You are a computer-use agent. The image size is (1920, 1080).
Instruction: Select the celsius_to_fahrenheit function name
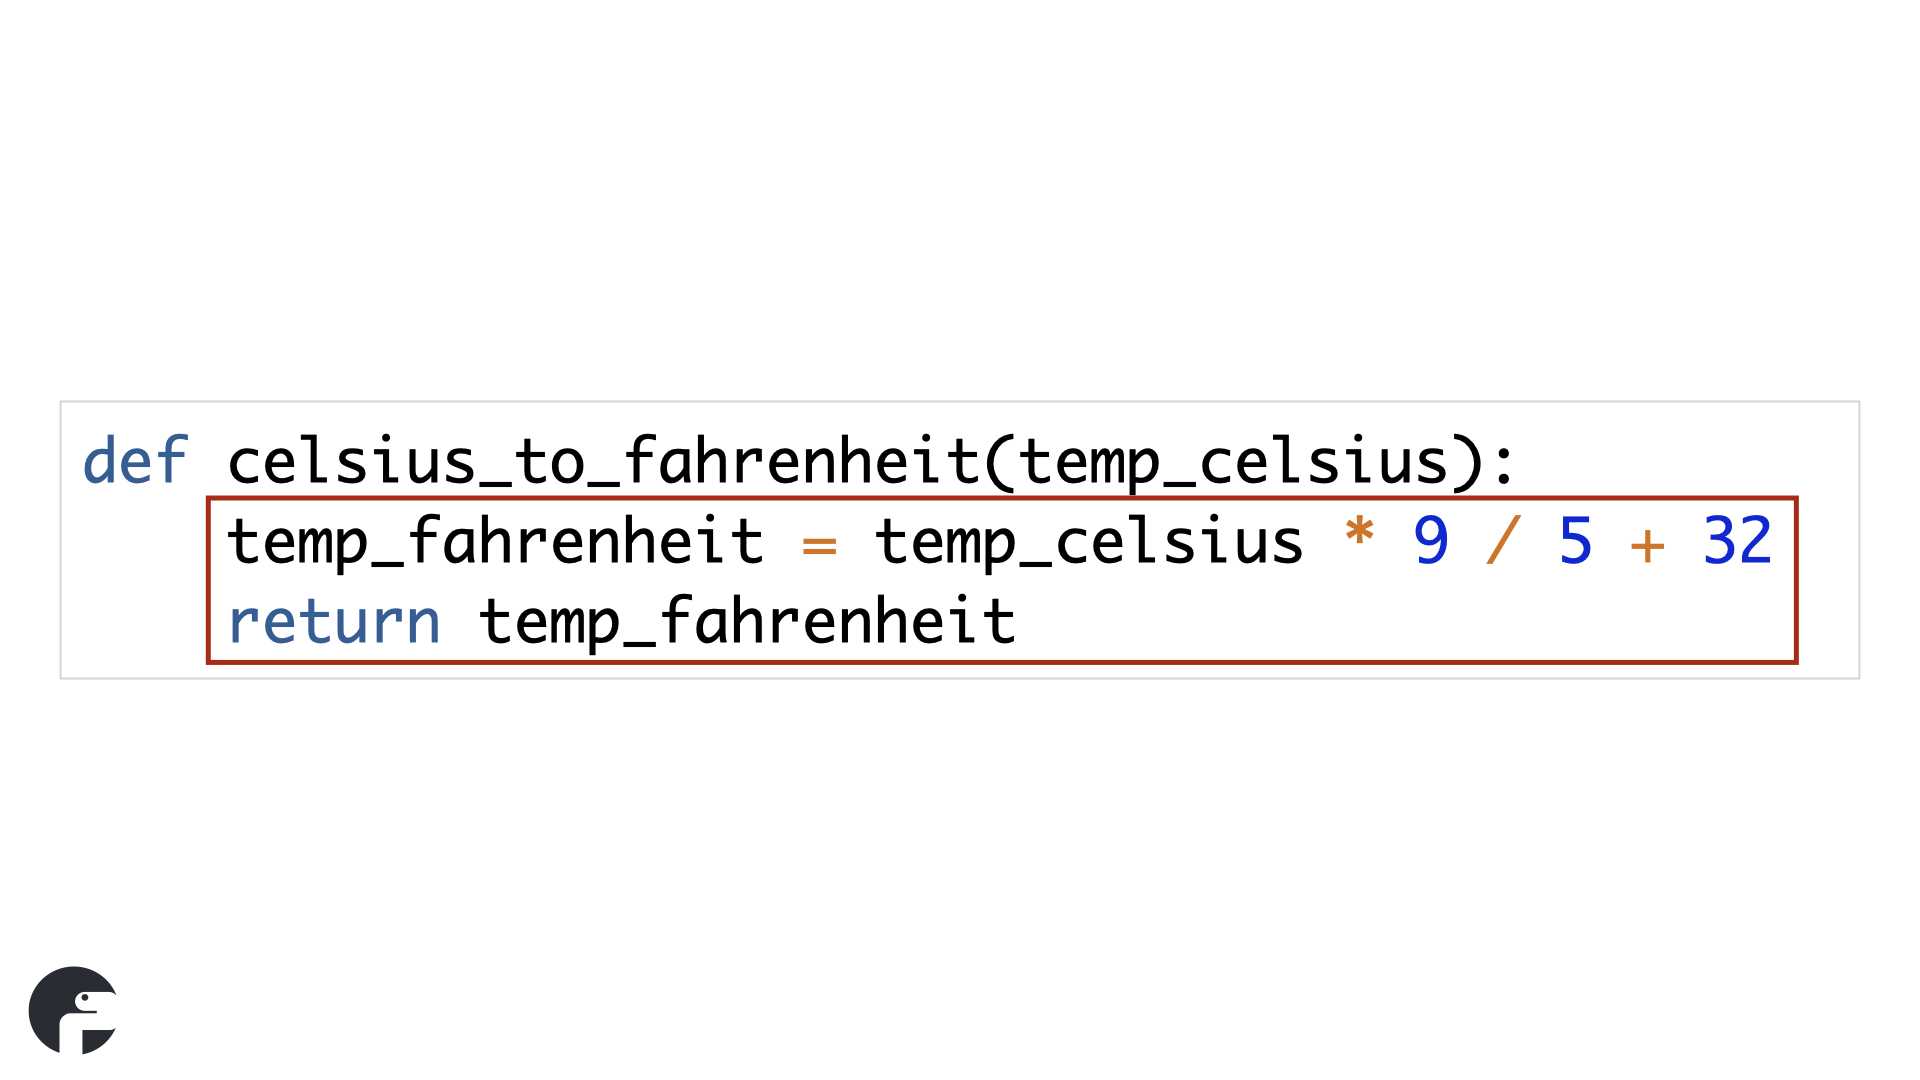click(x=603, y=463)
